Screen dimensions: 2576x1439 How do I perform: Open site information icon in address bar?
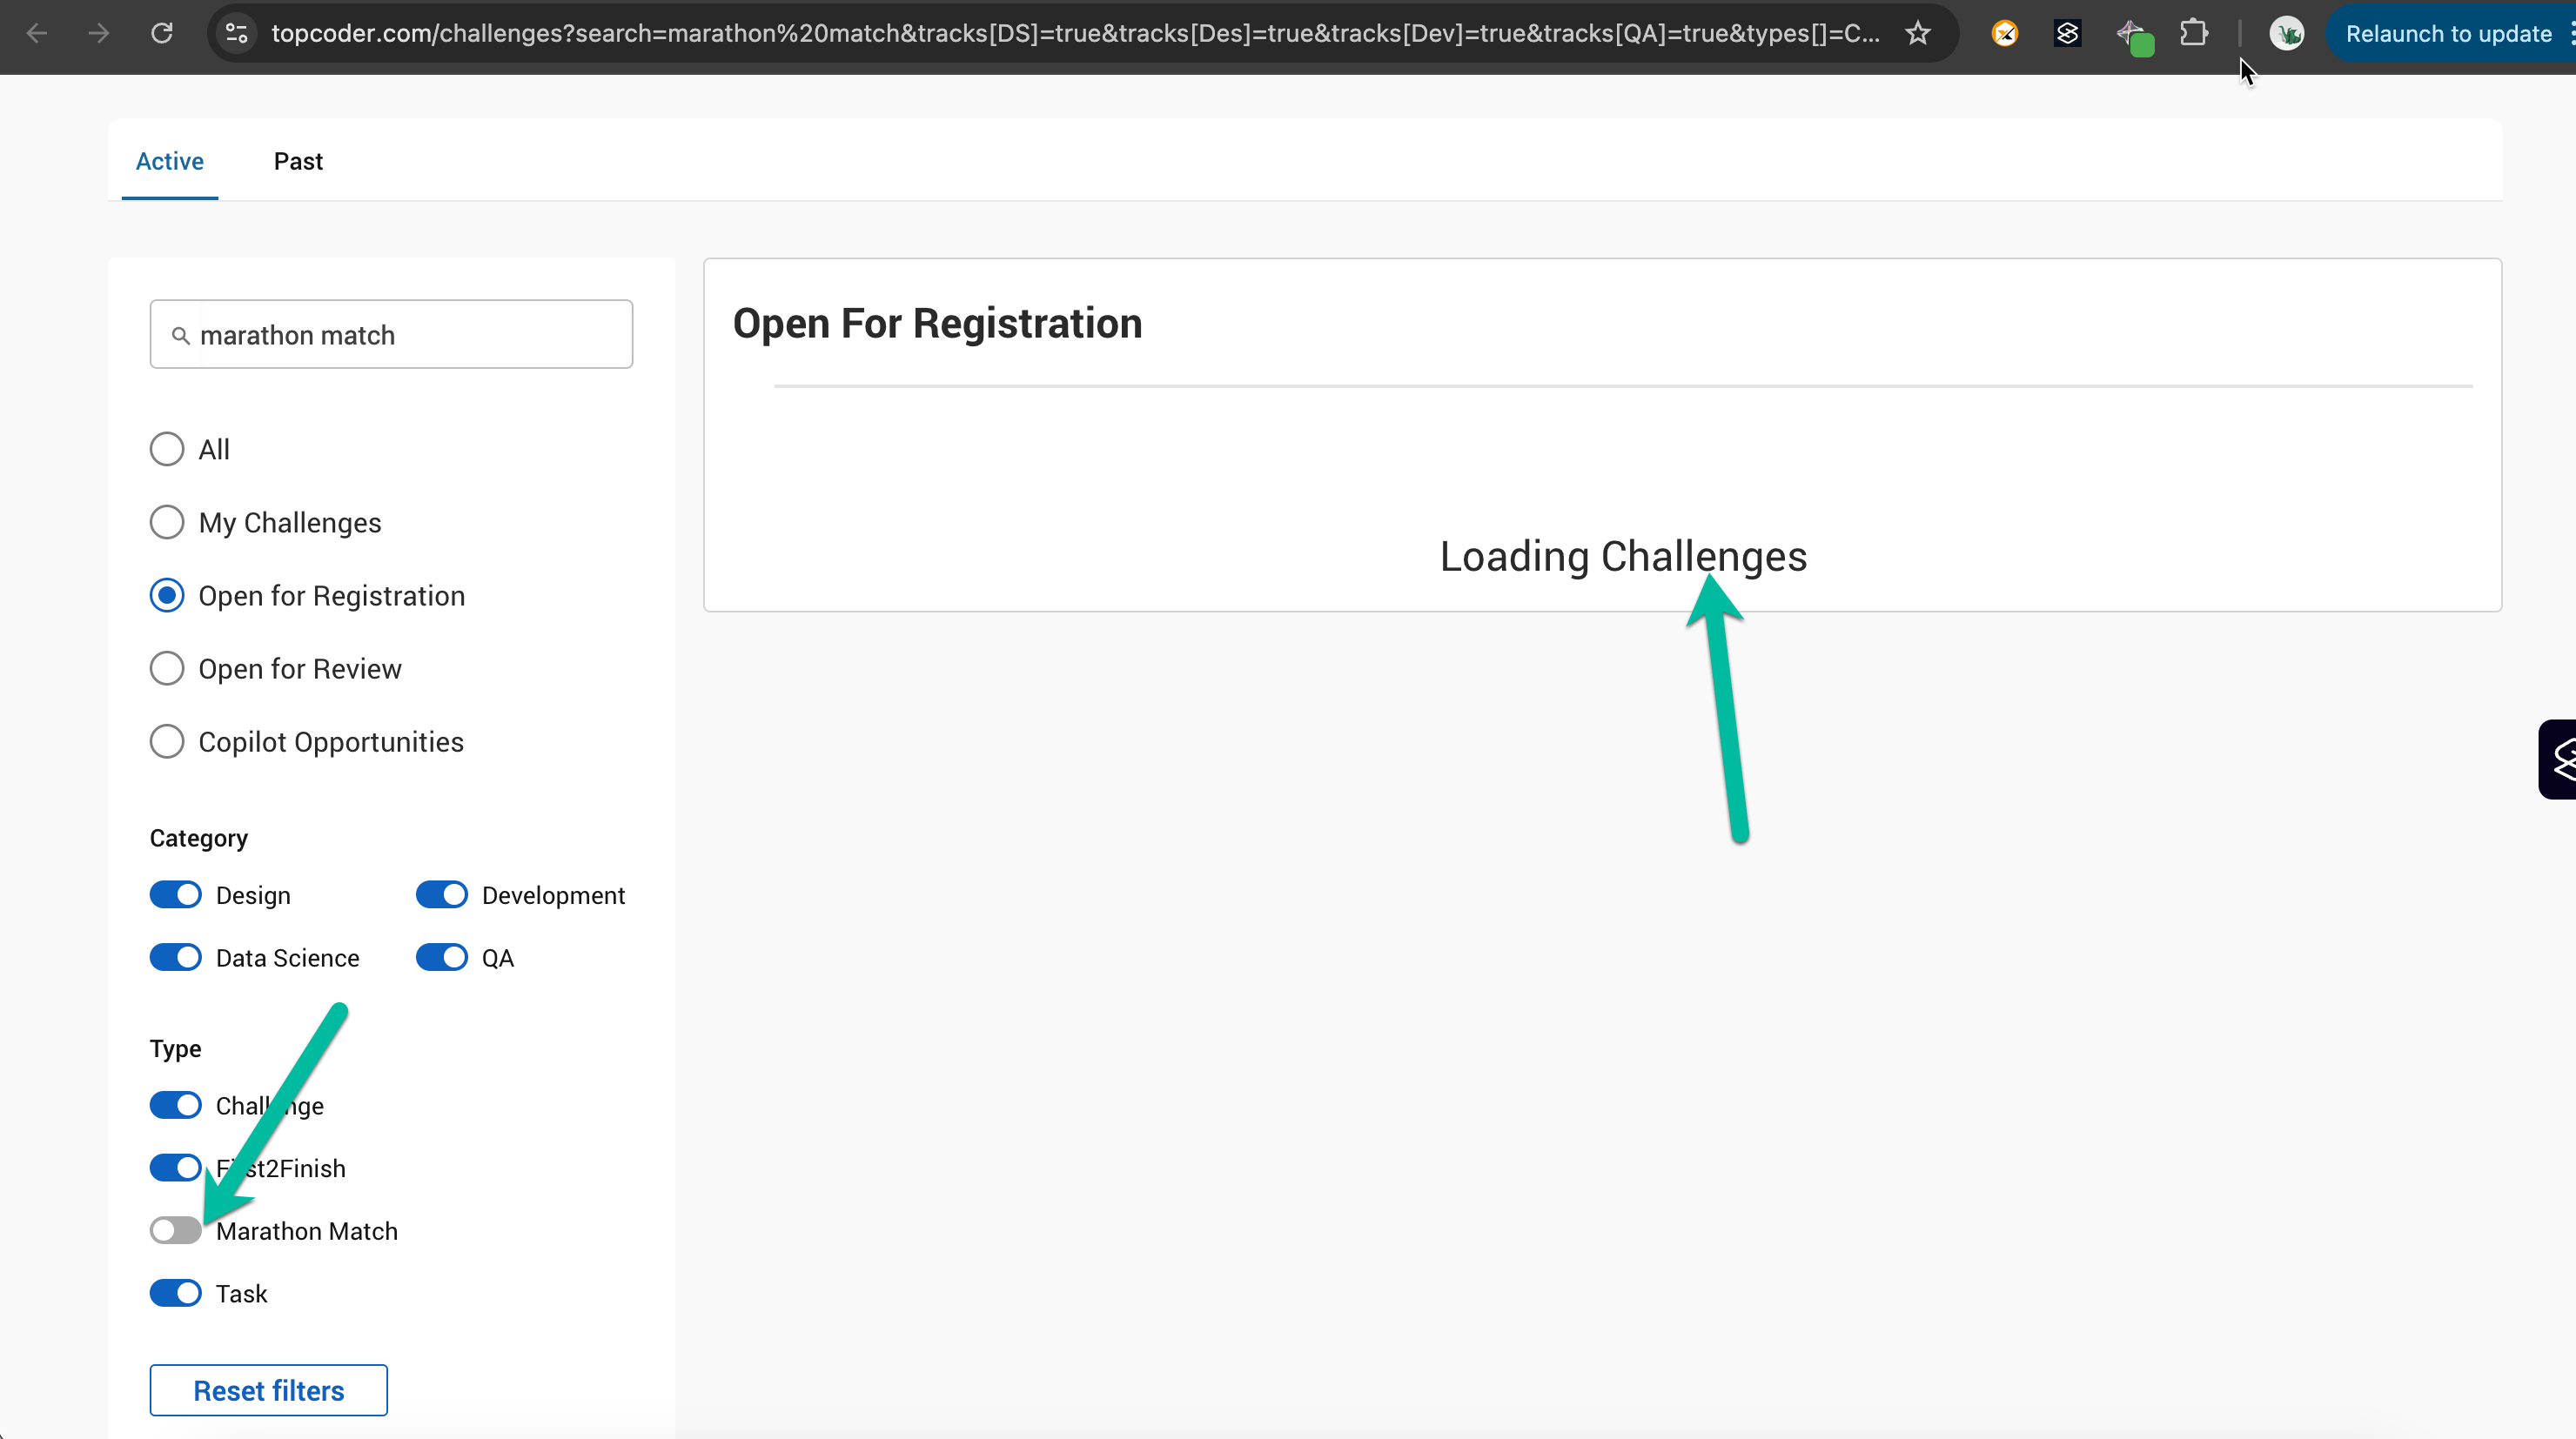click(237, 33)
